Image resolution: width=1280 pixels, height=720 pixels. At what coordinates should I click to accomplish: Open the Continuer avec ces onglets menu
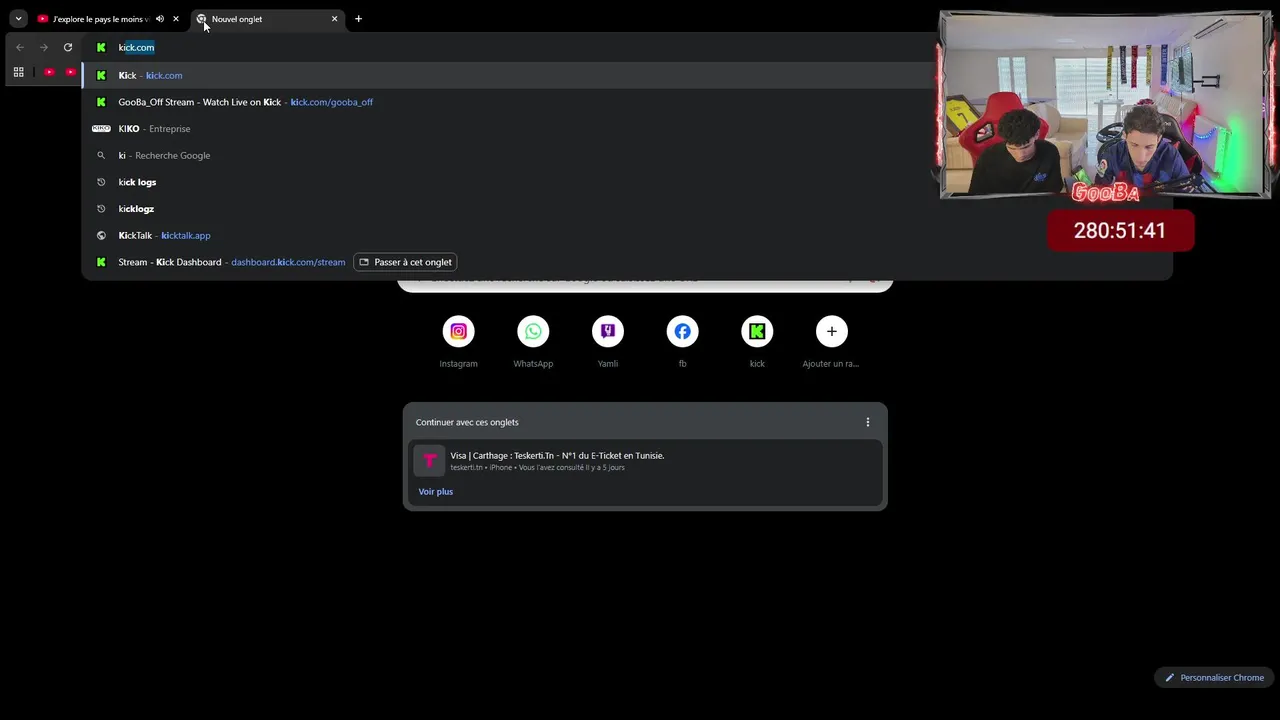pos(868,422)
